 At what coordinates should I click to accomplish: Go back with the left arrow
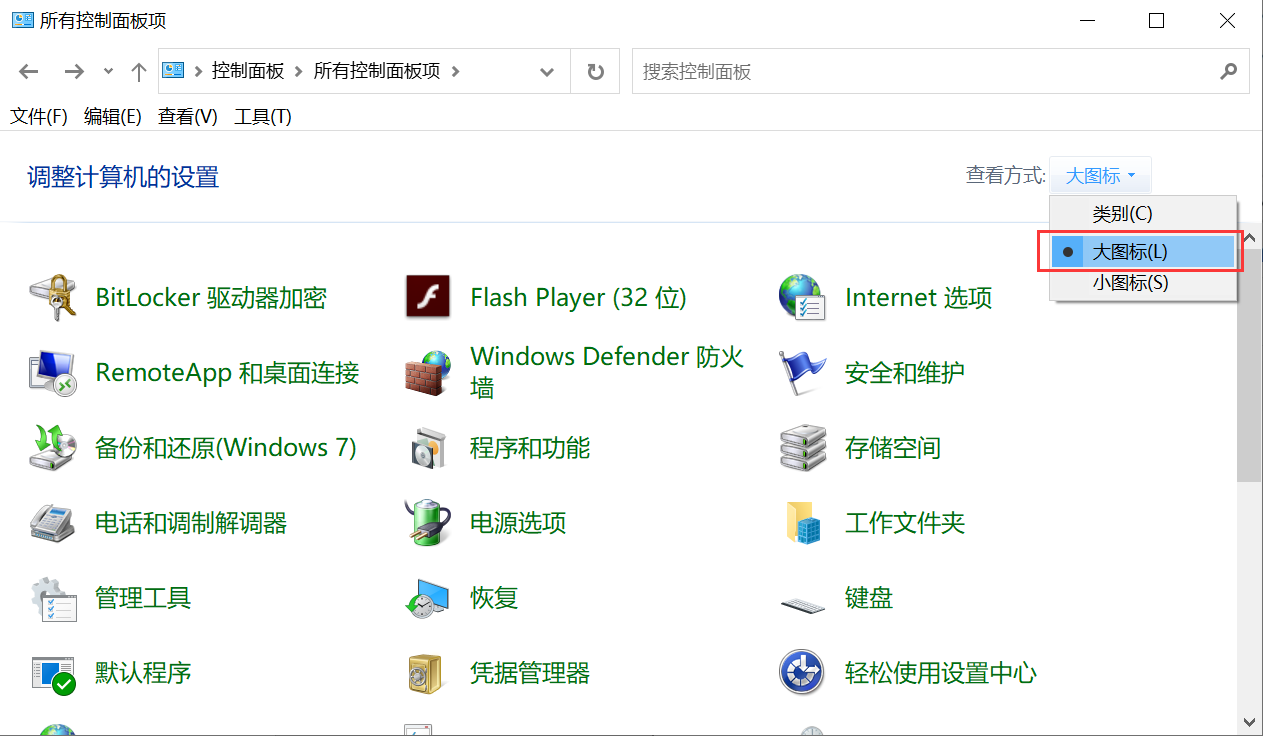tap(28, 71)
